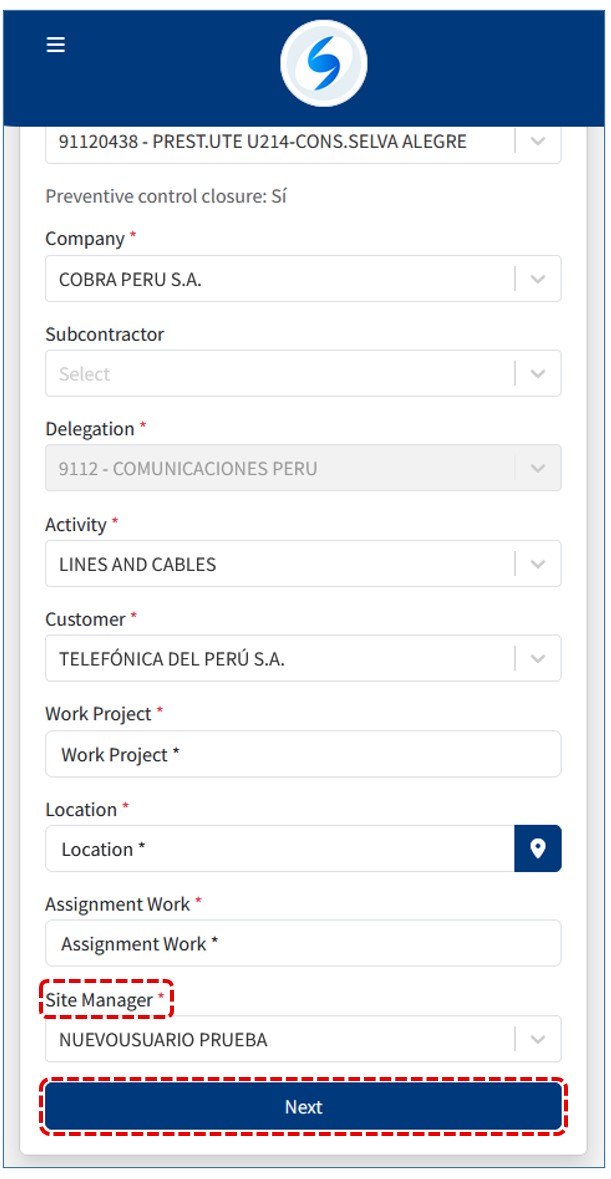Open the hamburger menu
Viewport: 611px width, 1179px height.
(56, 45)
